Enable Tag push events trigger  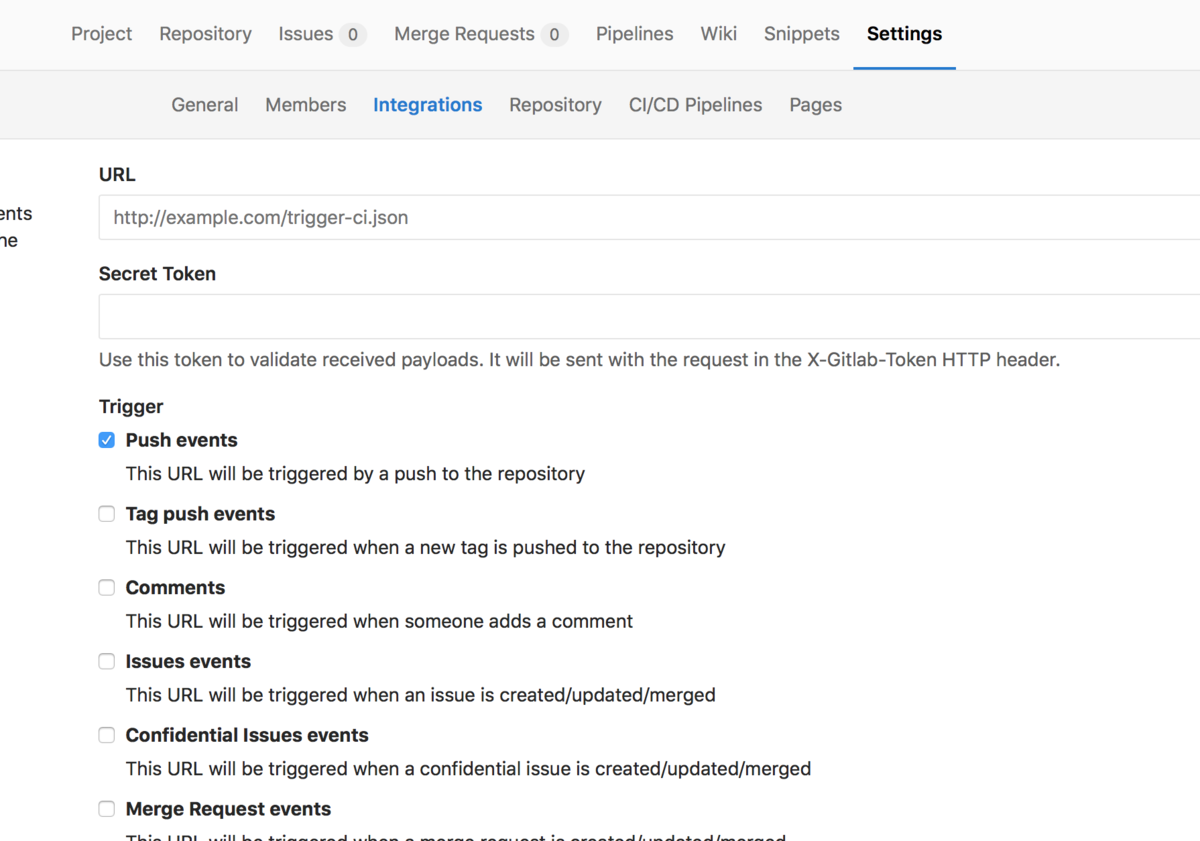point(107,514)
